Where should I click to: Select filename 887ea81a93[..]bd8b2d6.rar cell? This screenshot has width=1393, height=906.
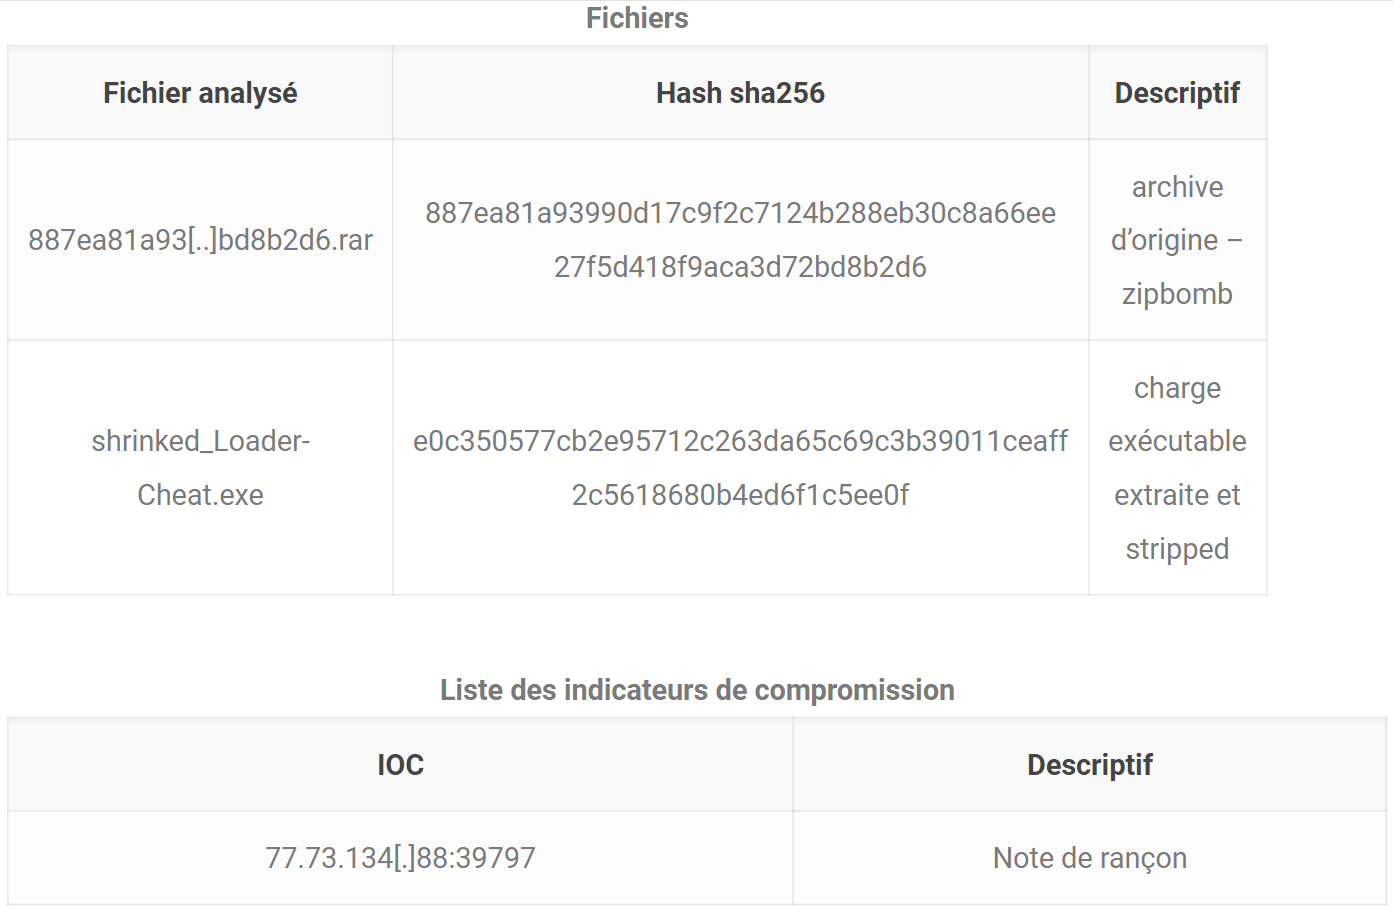(200, 240)
